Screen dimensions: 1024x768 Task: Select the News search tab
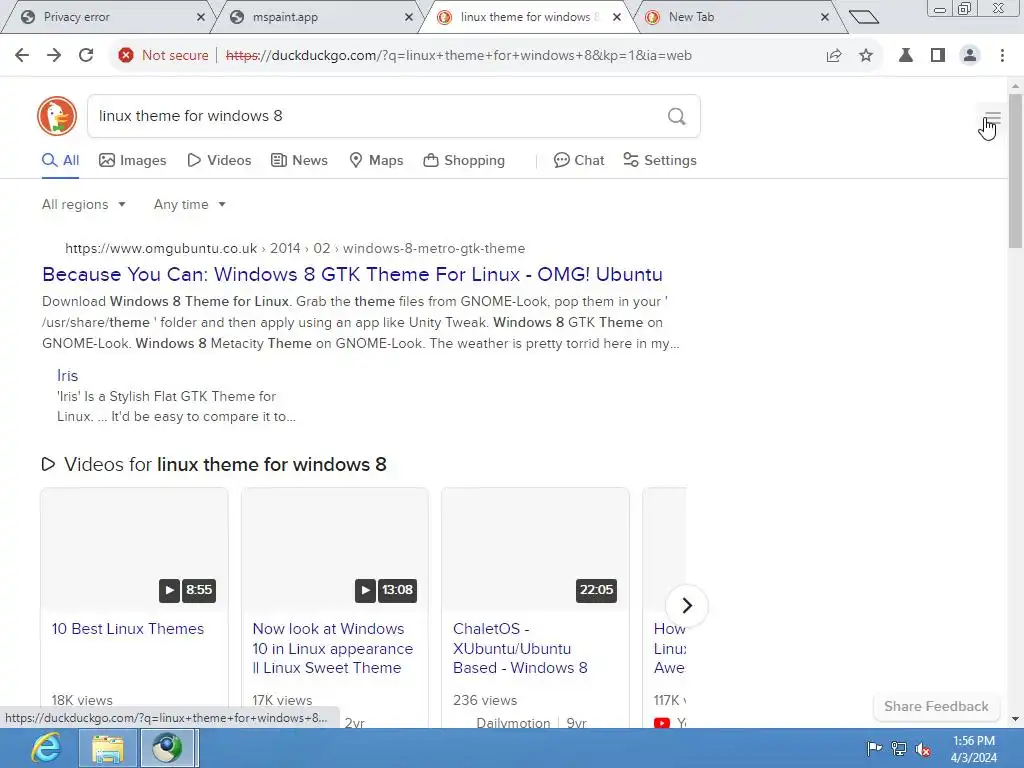tap(300, 161)
